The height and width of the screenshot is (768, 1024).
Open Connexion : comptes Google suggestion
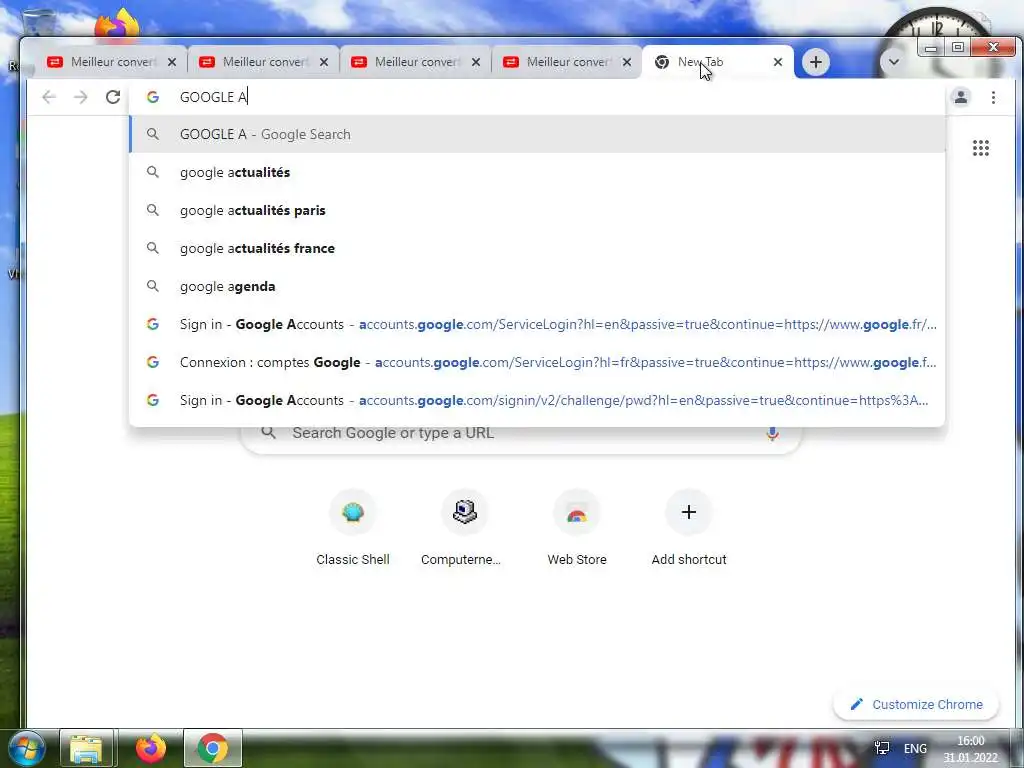537,362
